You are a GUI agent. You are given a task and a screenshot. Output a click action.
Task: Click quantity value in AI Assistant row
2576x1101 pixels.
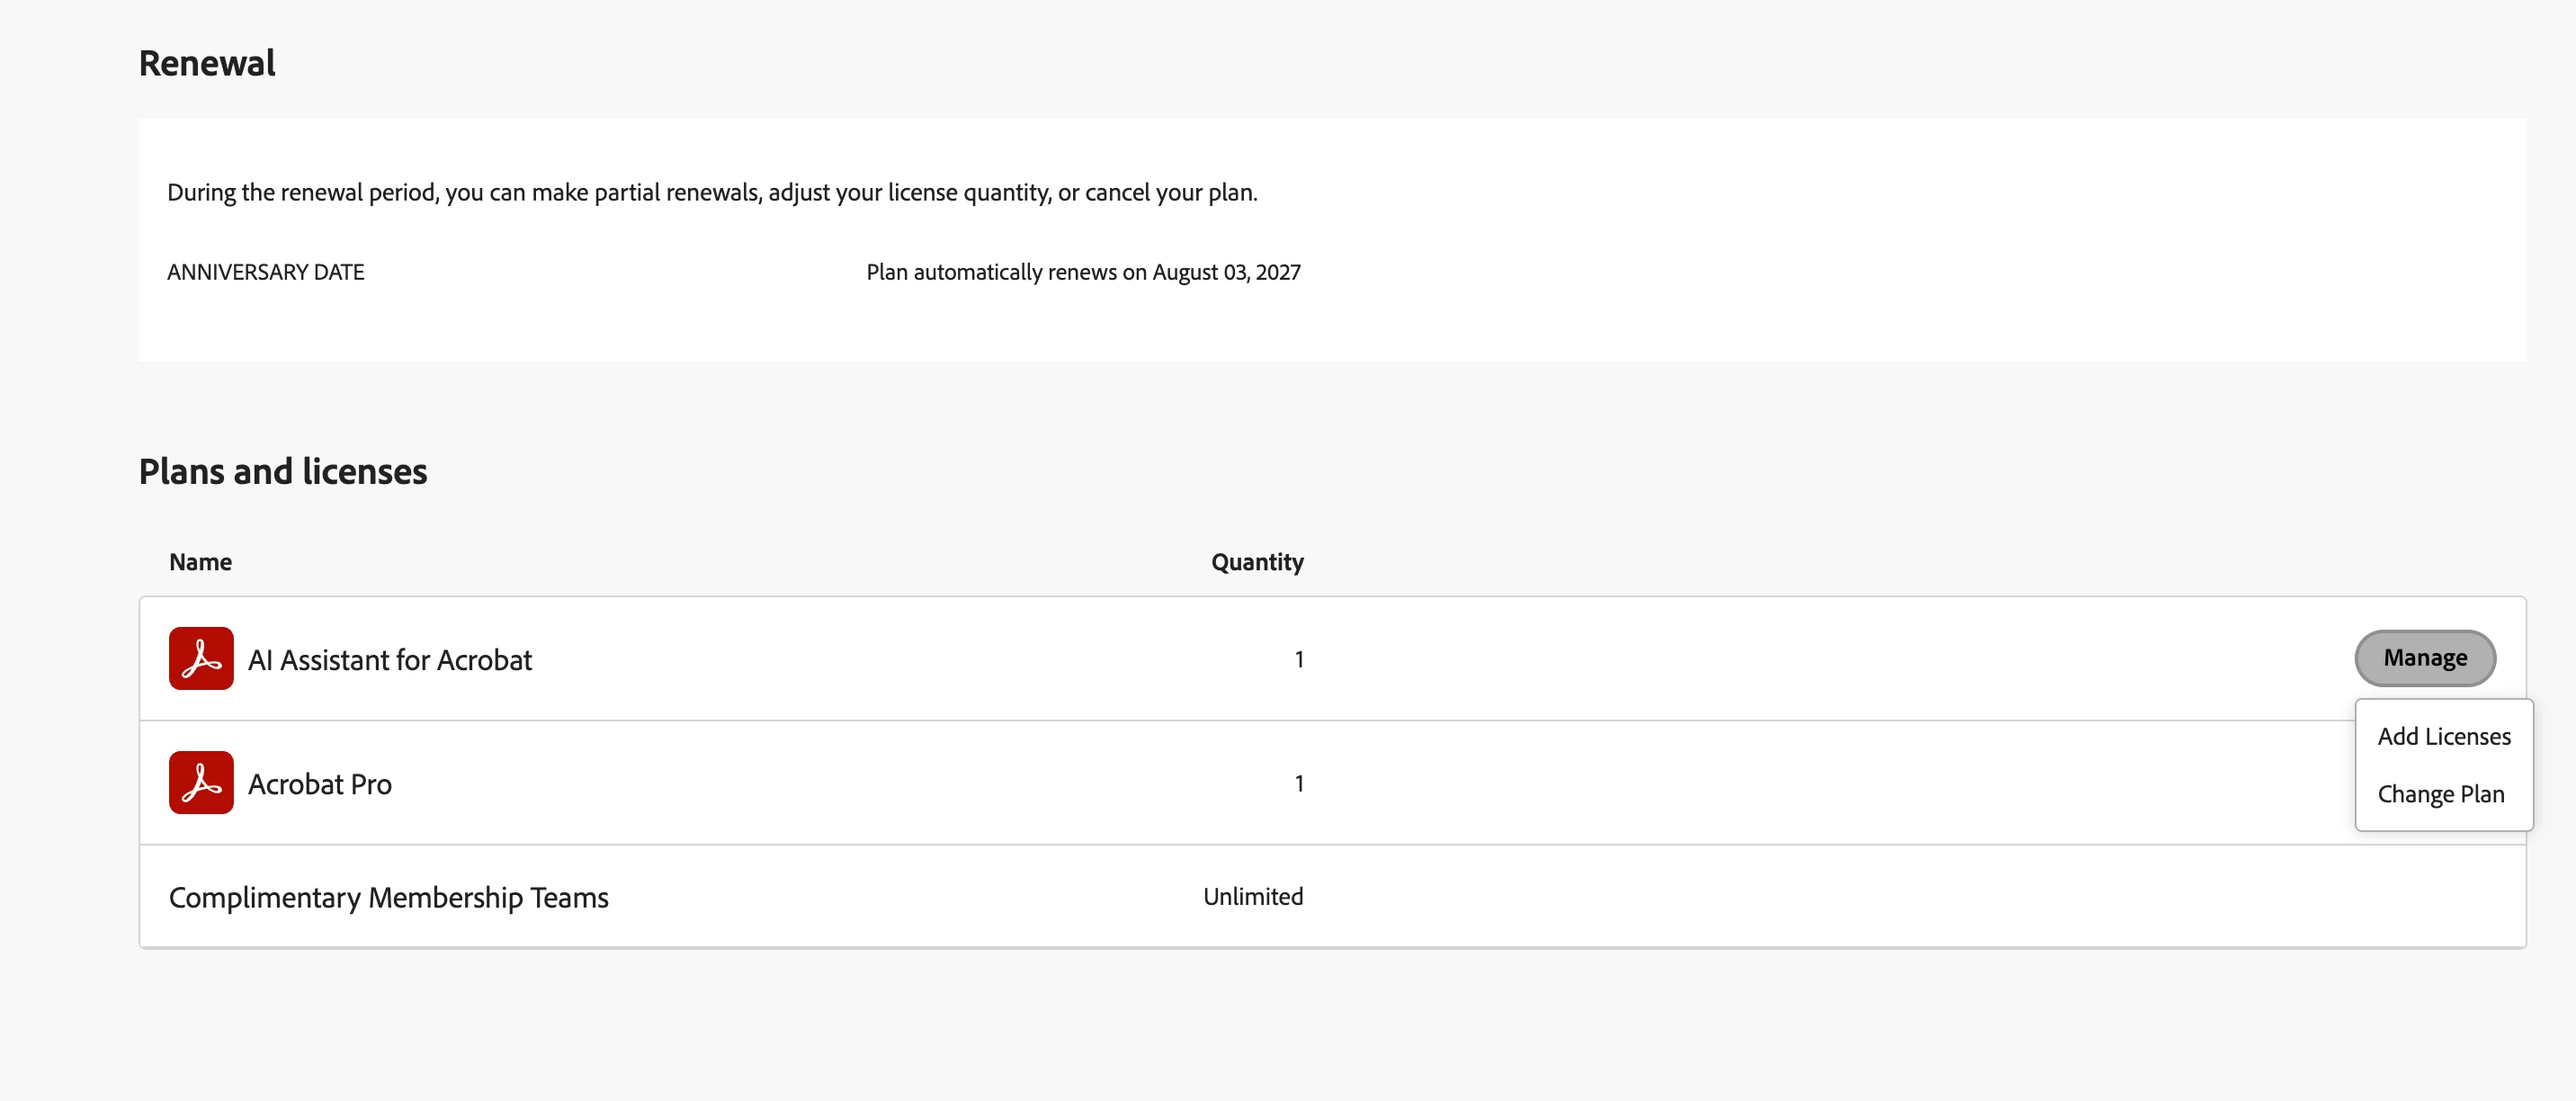pyautogui.click(x=1299, y=659)
